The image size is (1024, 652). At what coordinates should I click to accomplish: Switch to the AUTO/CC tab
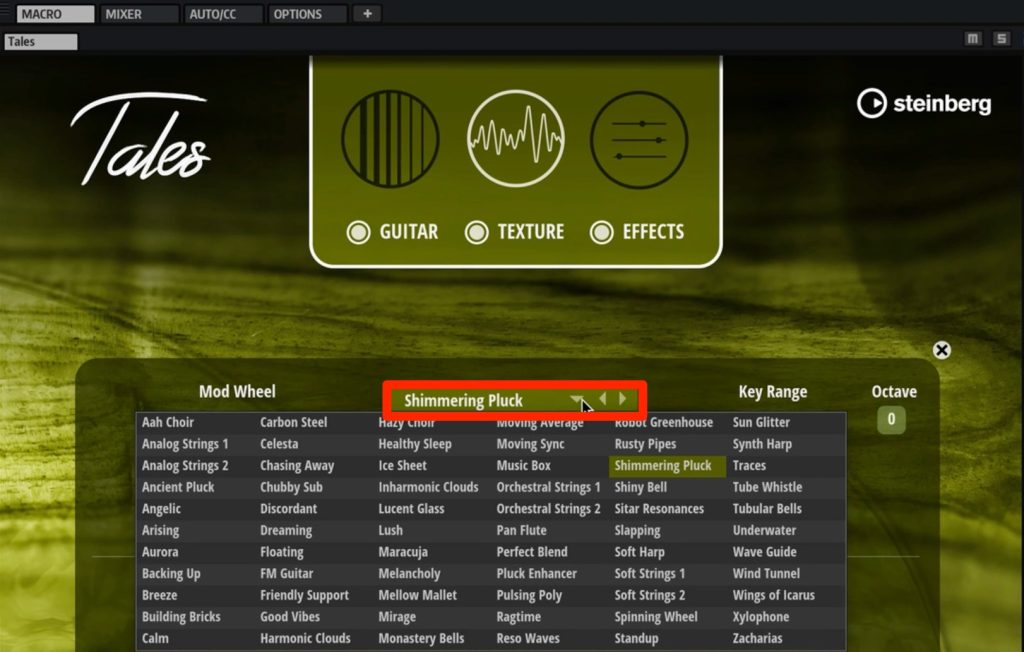coord(224,14)
